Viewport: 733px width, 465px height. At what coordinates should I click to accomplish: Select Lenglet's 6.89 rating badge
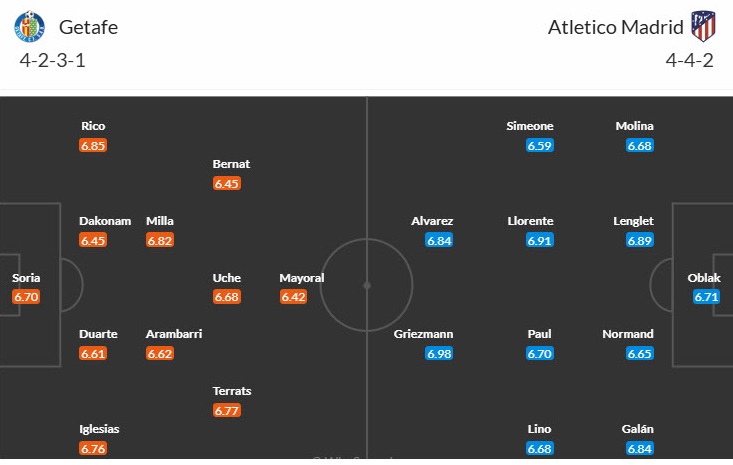point(640,241)
